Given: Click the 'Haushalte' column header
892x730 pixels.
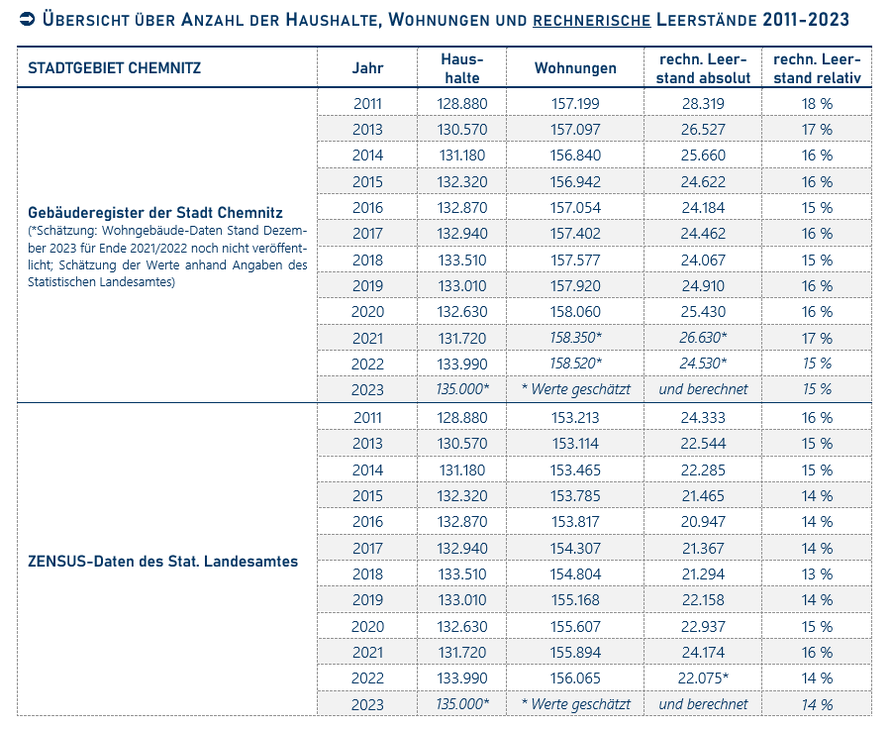Looking at the screenshot, I should (462, 68).
